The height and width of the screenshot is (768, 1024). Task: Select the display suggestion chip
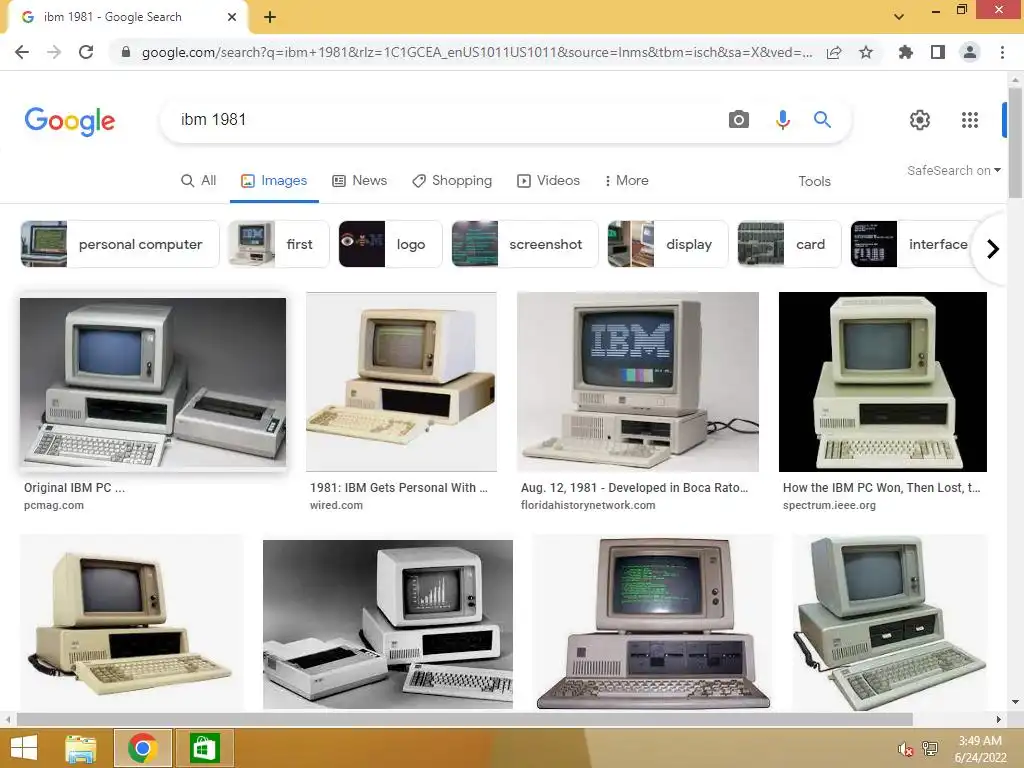668,244
